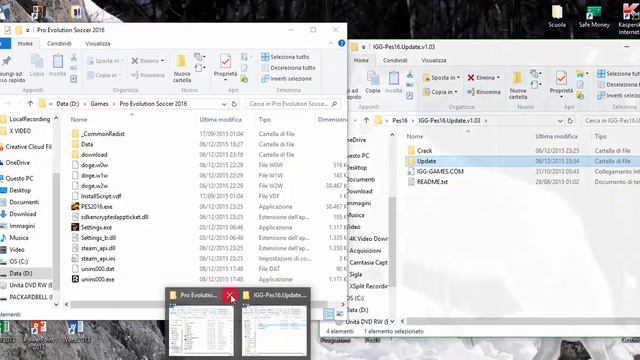This screenshot has width=640, height=360.
Task: Open quick access toolbar dropdown in Pro Evolution window
Action: click(x=27, y=30)
